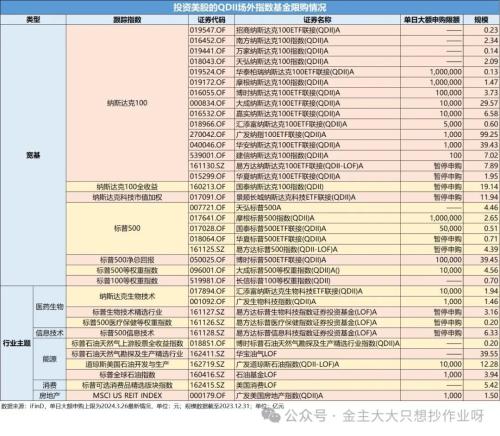Select scale value 6.33

(x=491, y=333)
